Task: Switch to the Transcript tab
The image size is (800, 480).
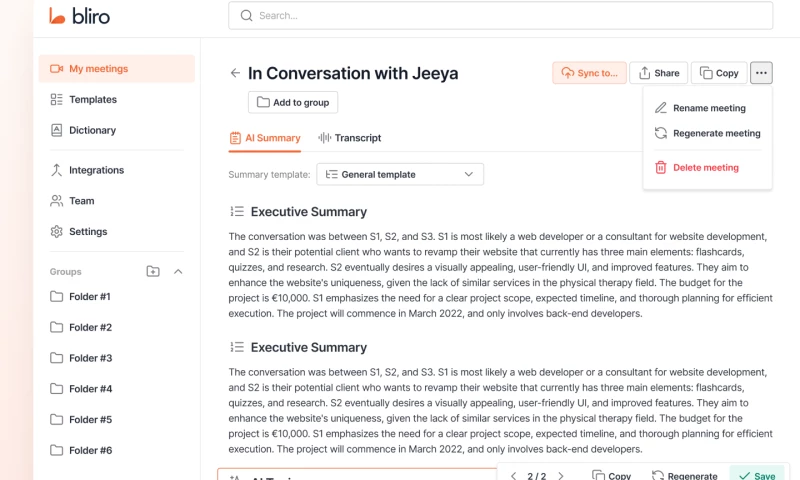Action: coord(349,138)
